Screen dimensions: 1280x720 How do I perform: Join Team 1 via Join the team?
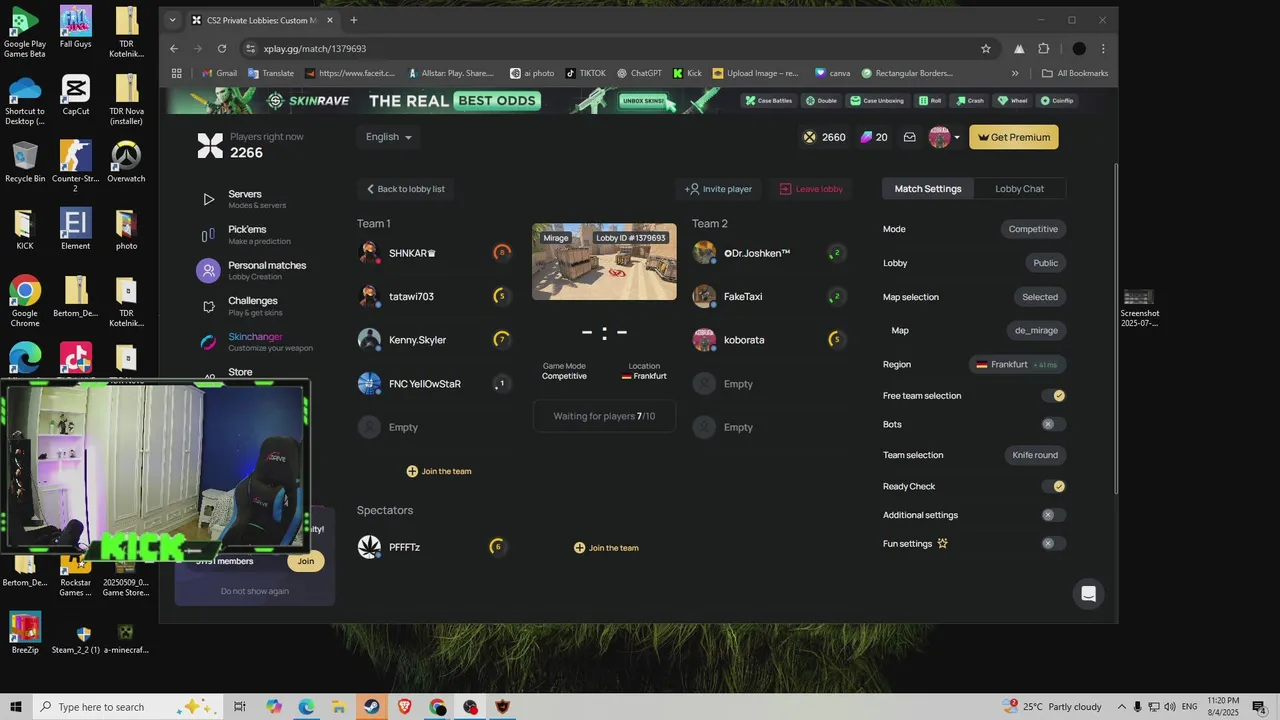tap(439, 471)
